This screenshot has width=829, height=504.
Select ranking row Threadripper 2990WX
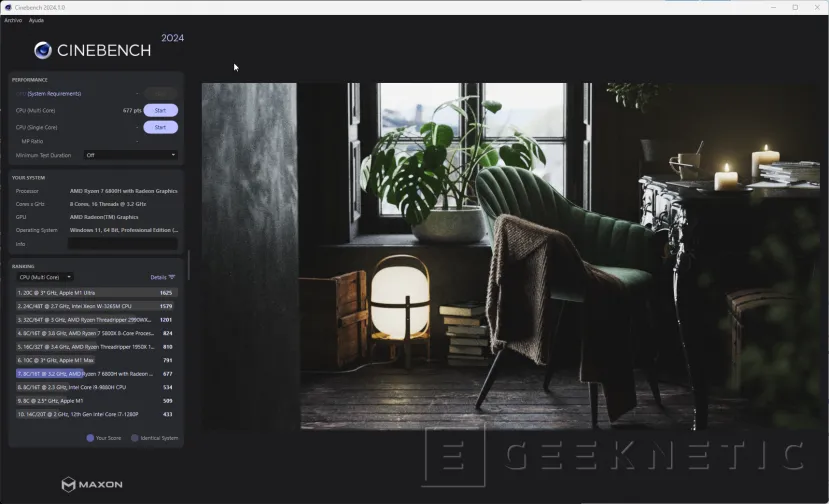click(97, 320)
